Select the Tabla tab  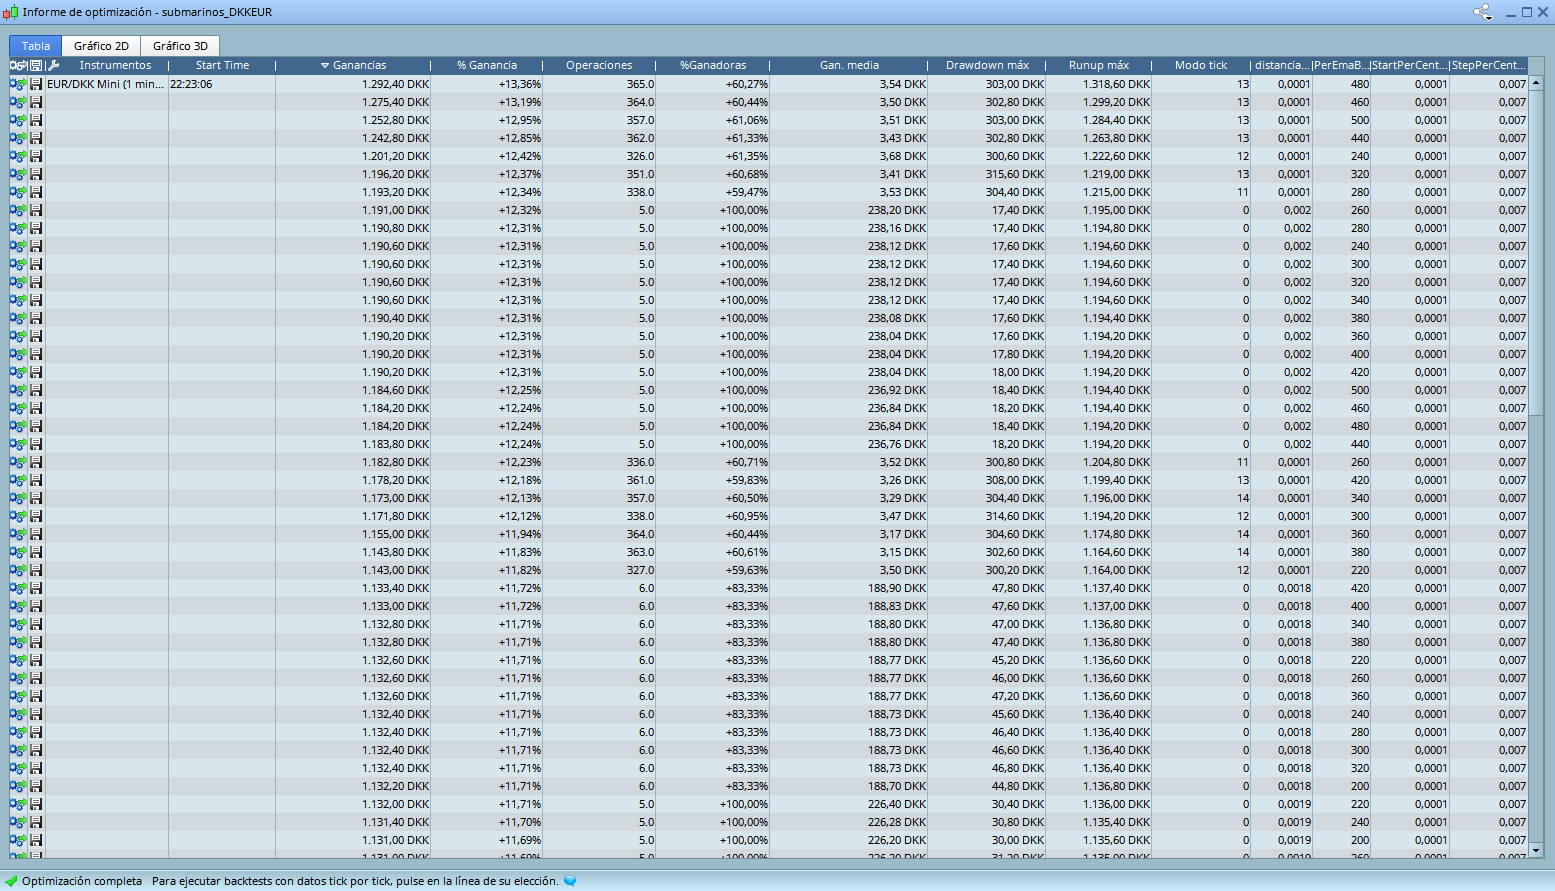pyautogui.click(x=36, y=46)
